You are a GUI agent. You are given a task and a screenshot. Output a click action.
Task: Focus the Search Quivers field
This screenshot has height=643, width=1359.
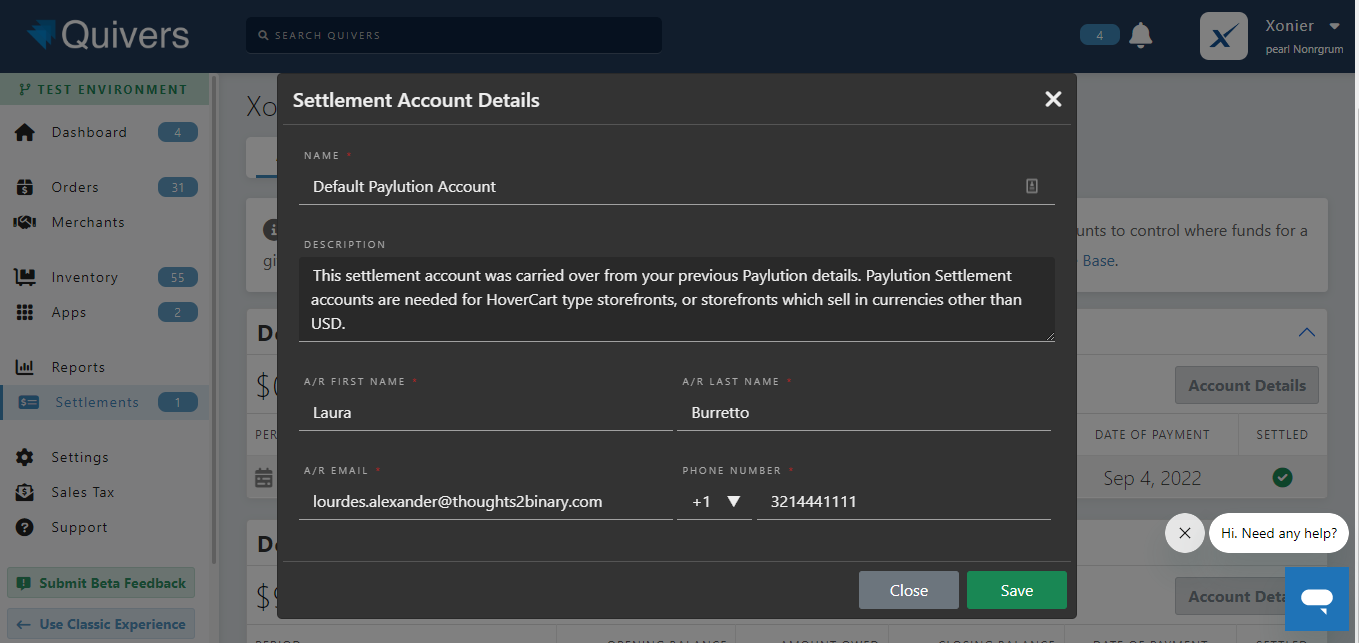(454, 35)
